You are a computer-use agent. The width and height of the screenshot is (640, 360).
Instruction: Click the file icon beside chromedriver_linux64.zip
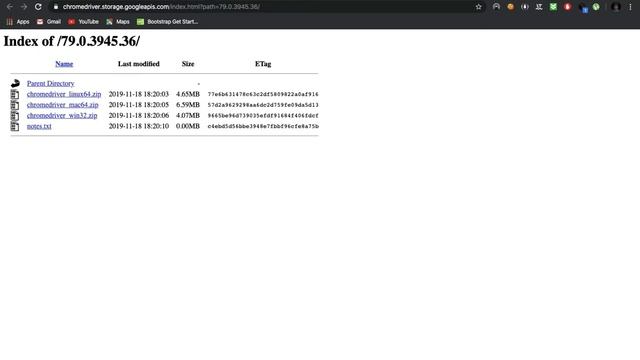(x=15, y=94)
